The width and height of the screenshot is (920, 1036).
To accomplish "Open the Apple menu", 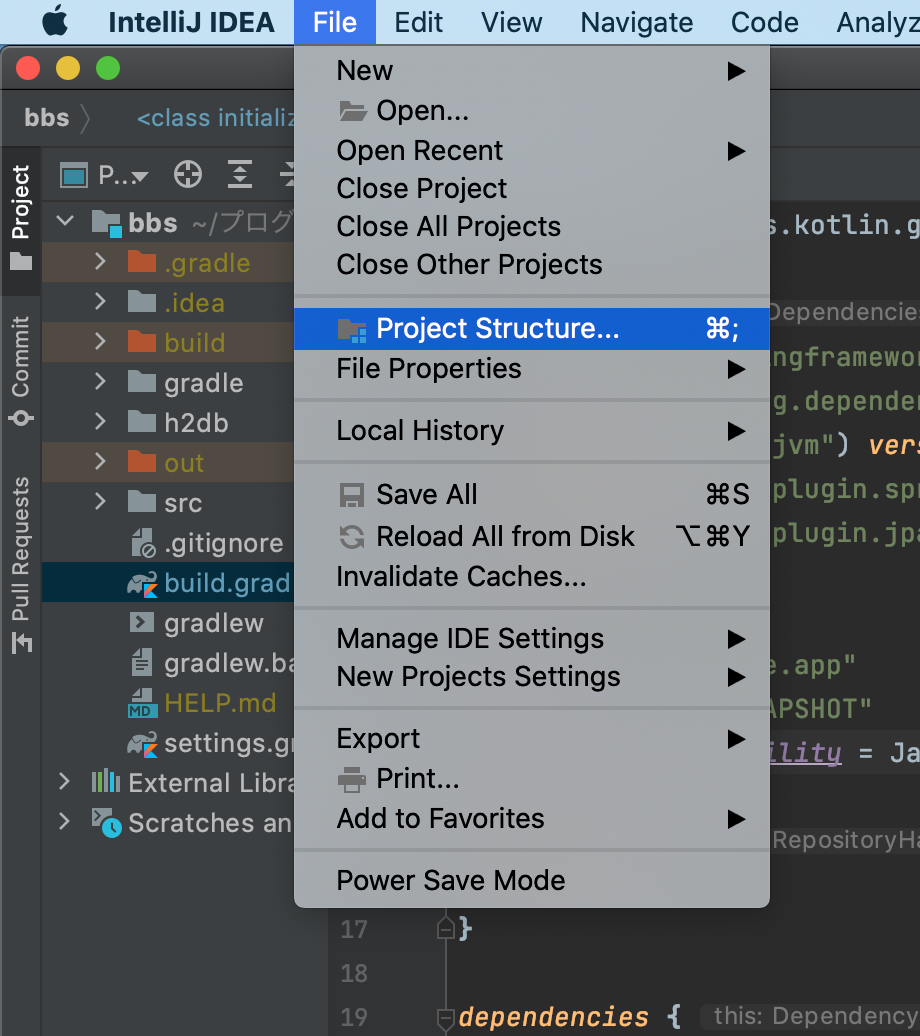I will (55, 21).
